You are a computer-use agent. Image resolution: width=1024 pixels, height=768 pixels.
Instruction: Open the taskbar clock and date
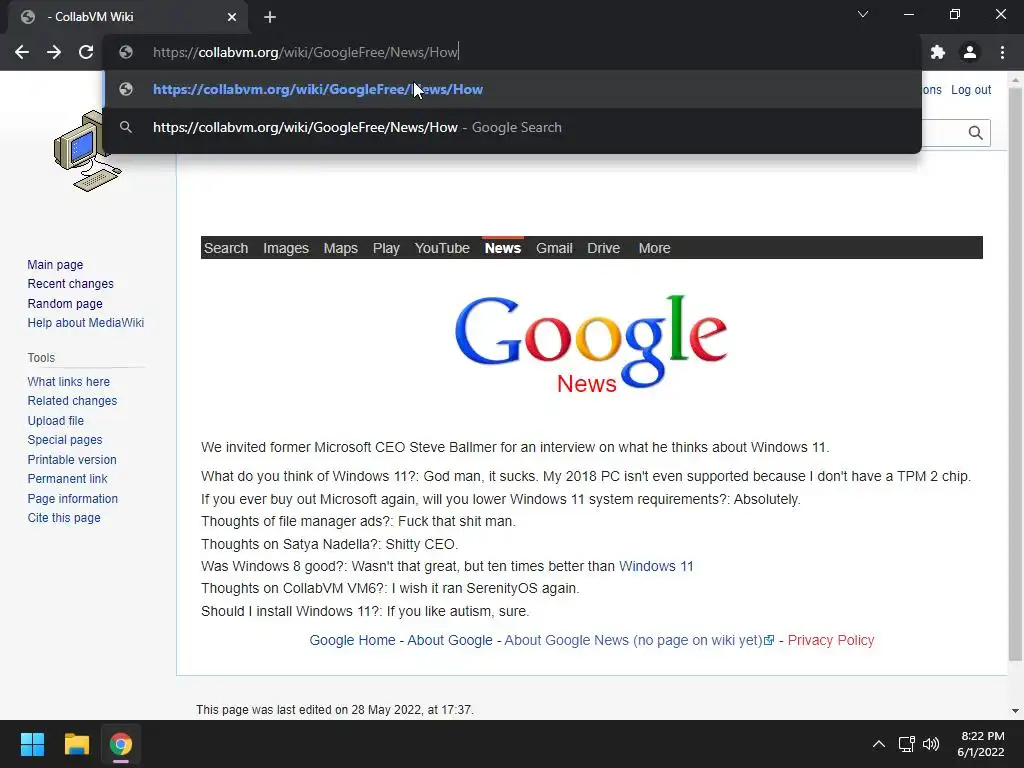[982, 744]
